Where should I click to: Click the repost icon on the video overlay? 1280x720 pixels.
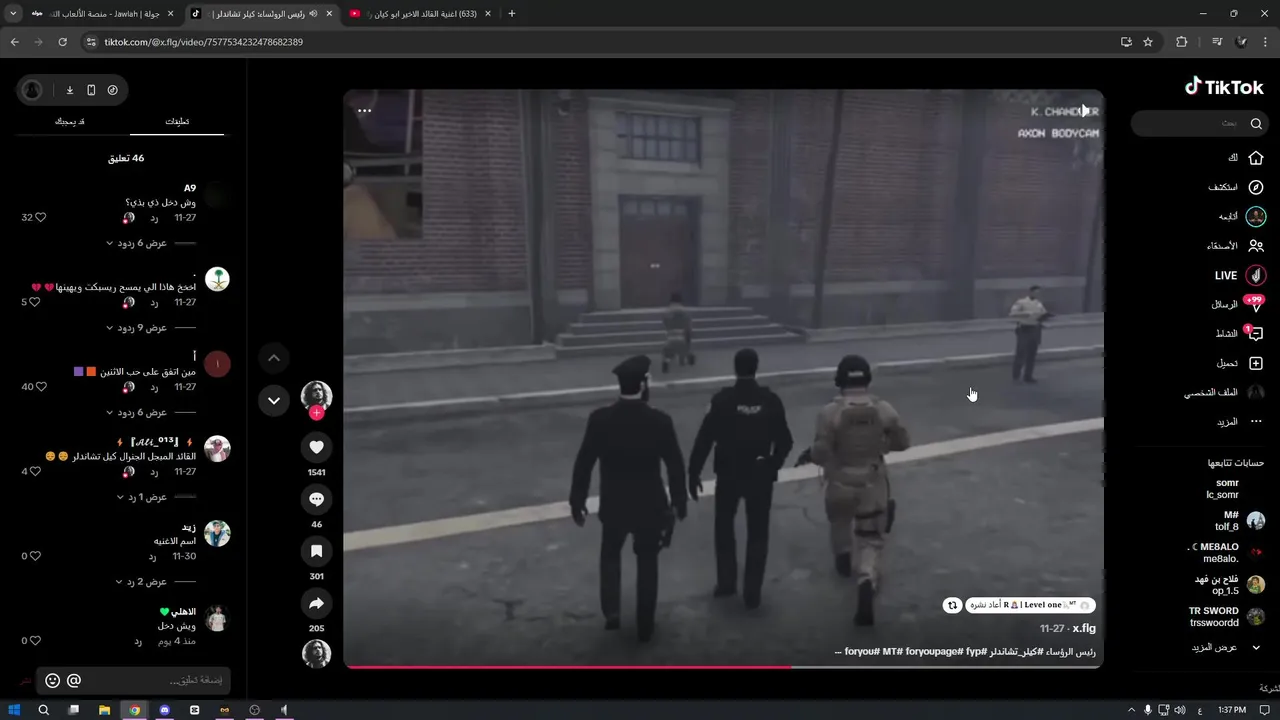pyautogui.click(x=952, y=605)
